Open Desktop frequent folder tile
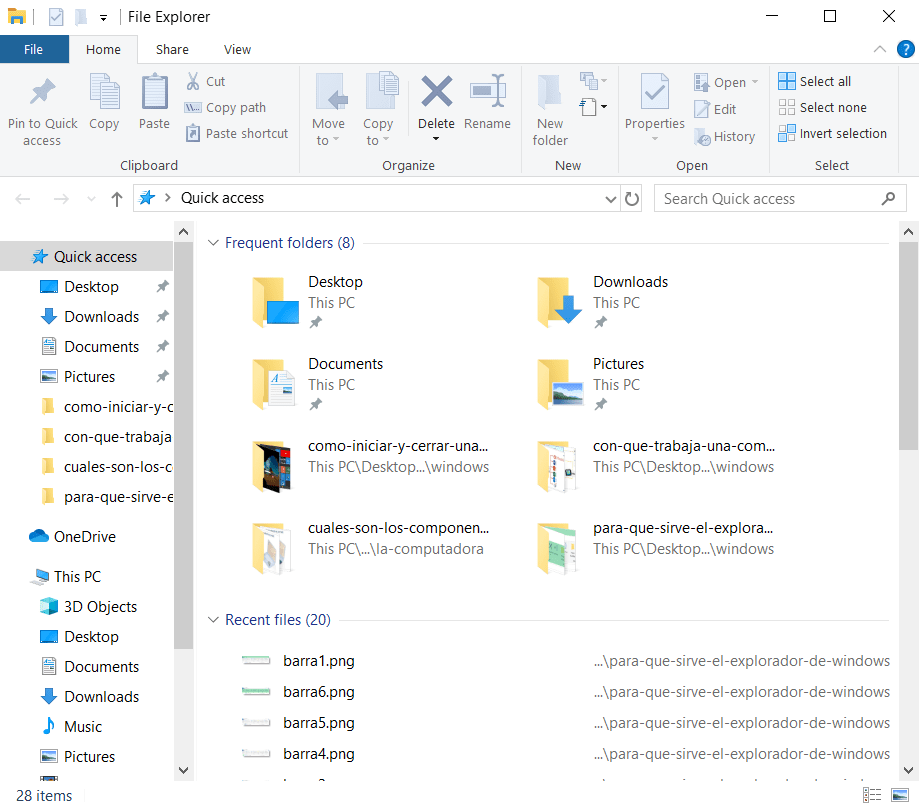The width and height of the screenshot is (920, 811). pos(309,301)
